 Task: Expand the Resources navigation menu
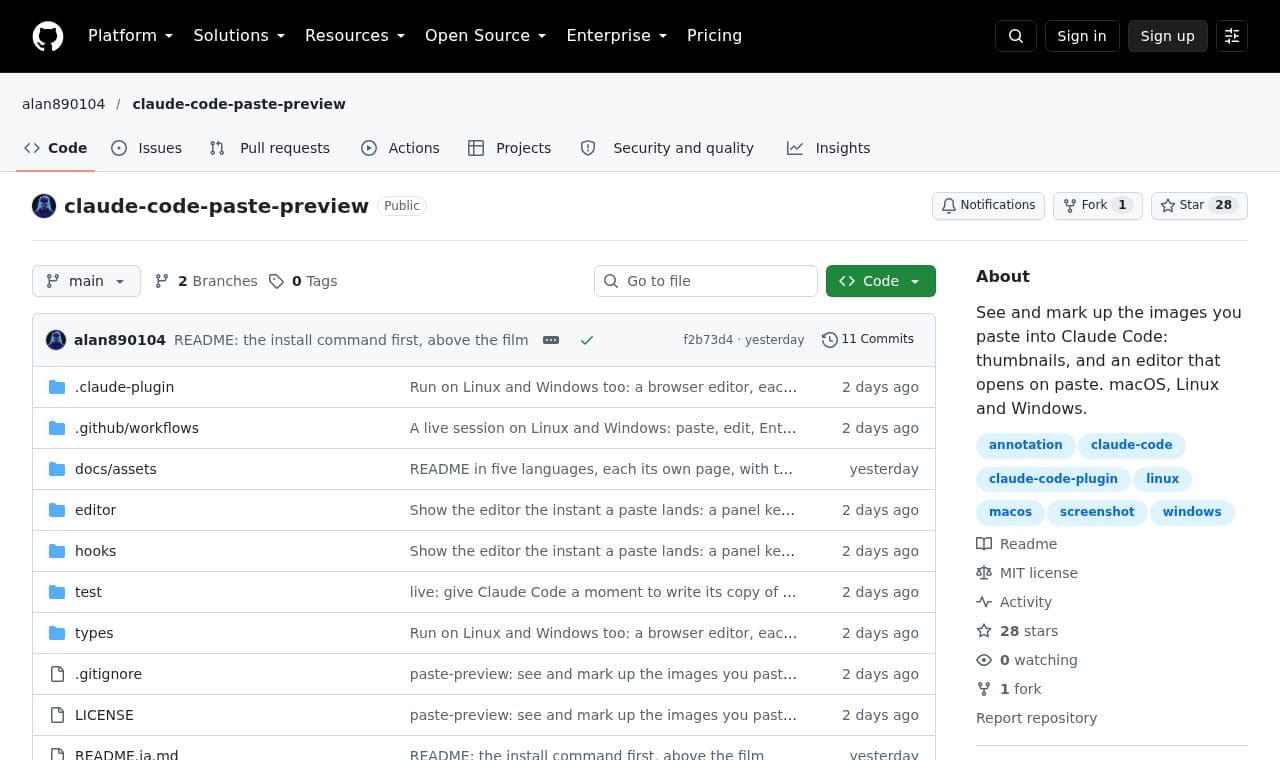355,36
